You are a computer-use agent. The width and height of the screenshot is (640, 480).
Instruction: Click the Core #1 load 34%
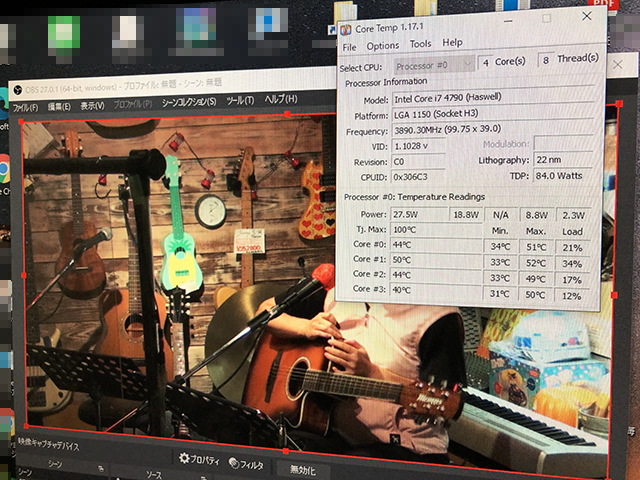click(572, 264)
